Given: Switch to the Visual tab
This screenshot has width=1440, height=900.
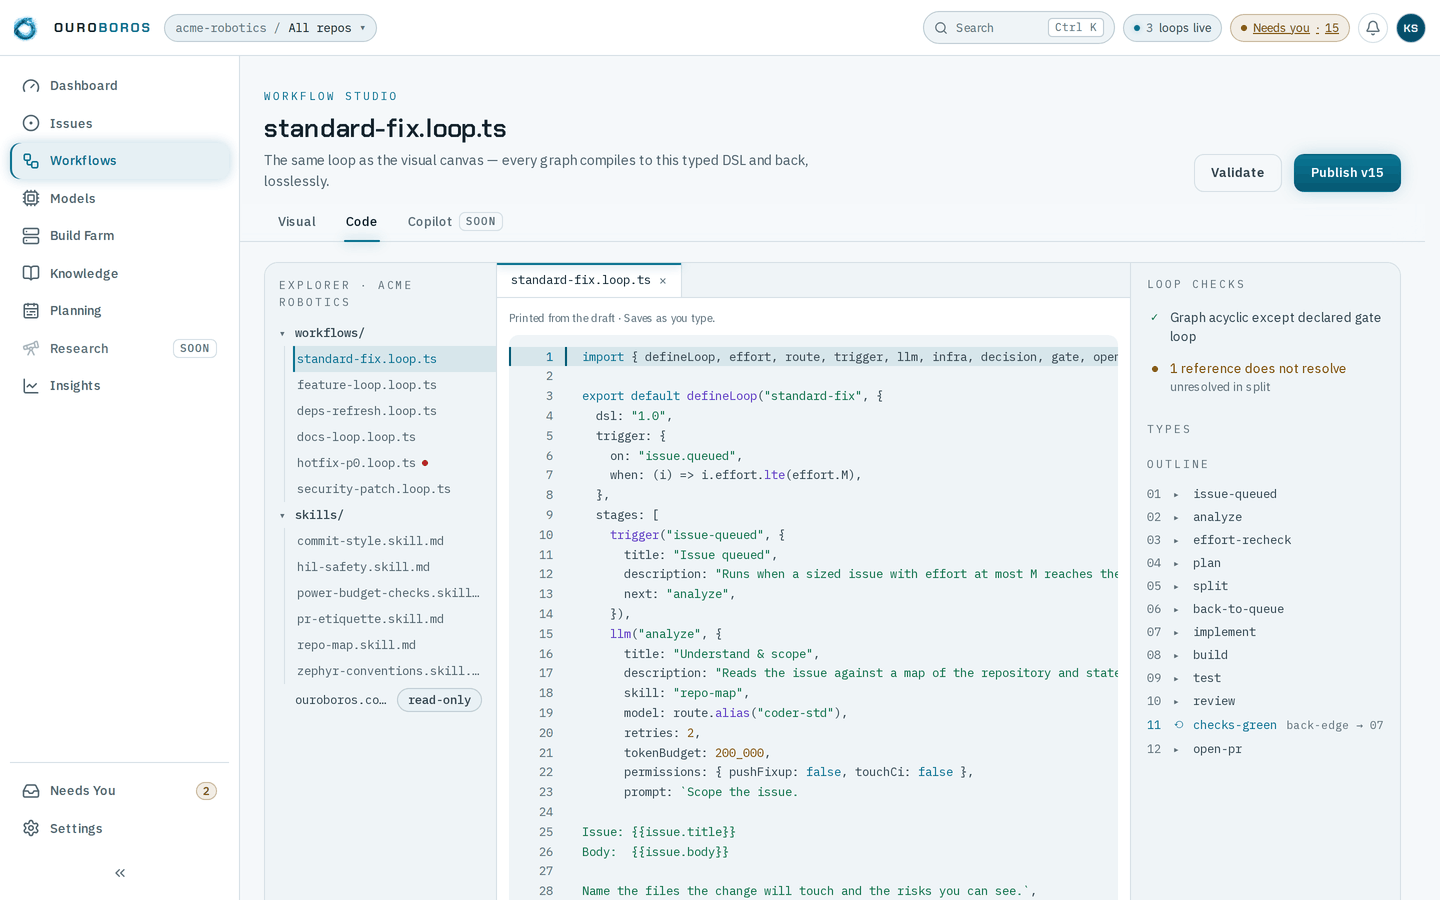Looking at the screenshot, I should pyautogui.click(x=297, y=222).
